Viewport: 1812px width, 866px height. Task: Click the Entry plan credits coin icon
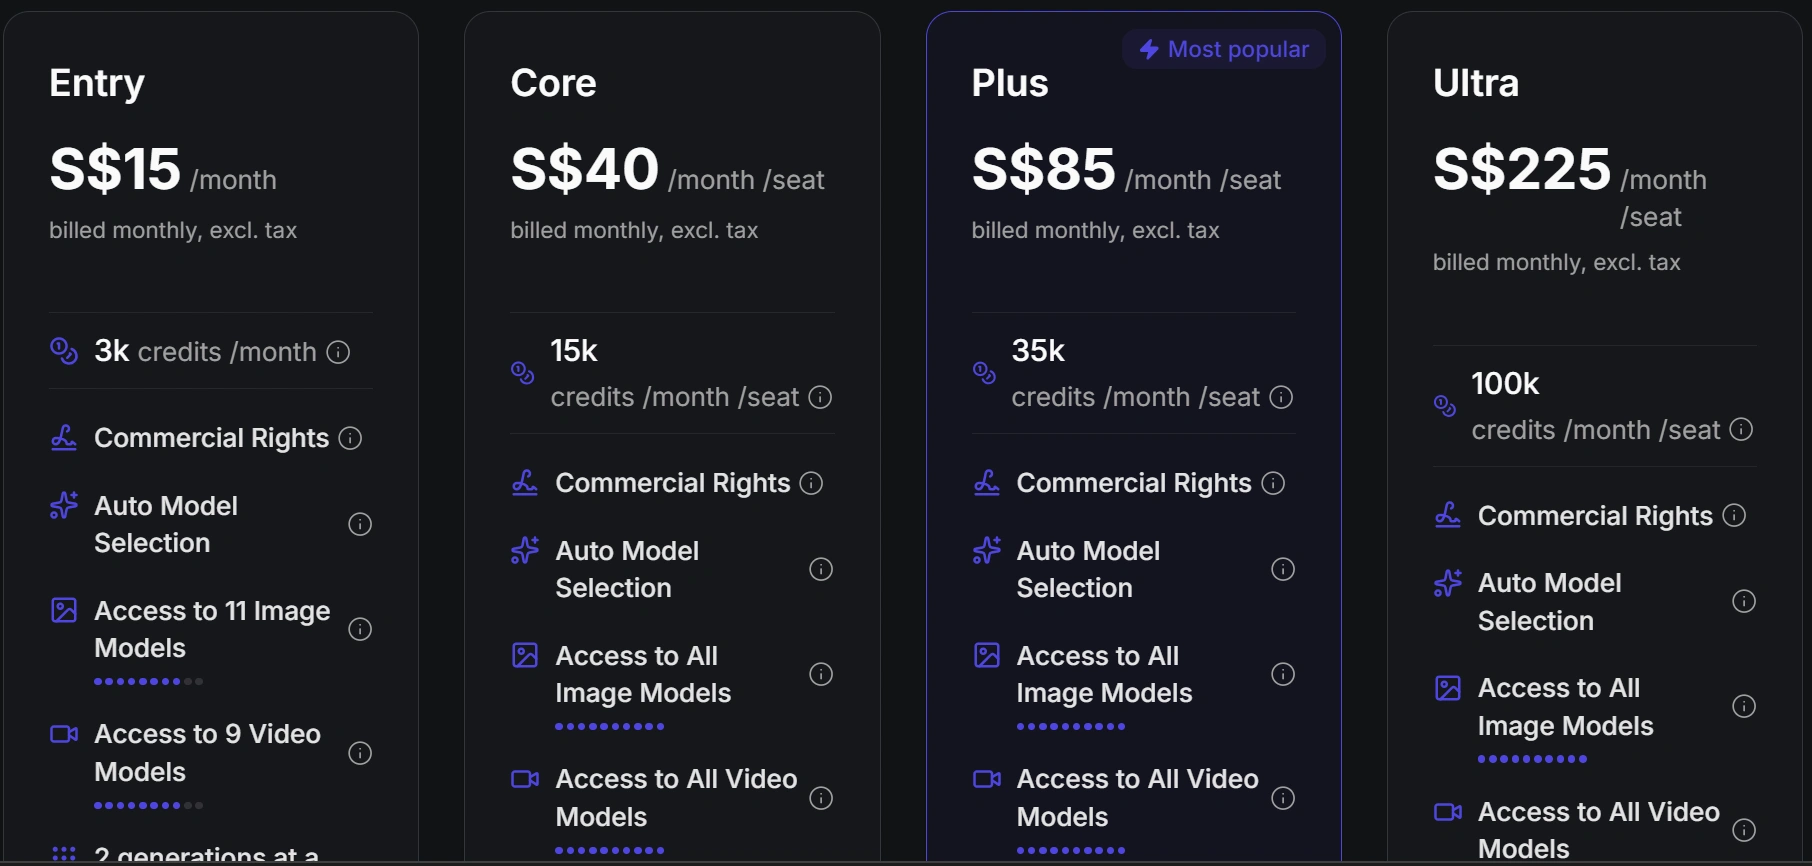[64, 351]
